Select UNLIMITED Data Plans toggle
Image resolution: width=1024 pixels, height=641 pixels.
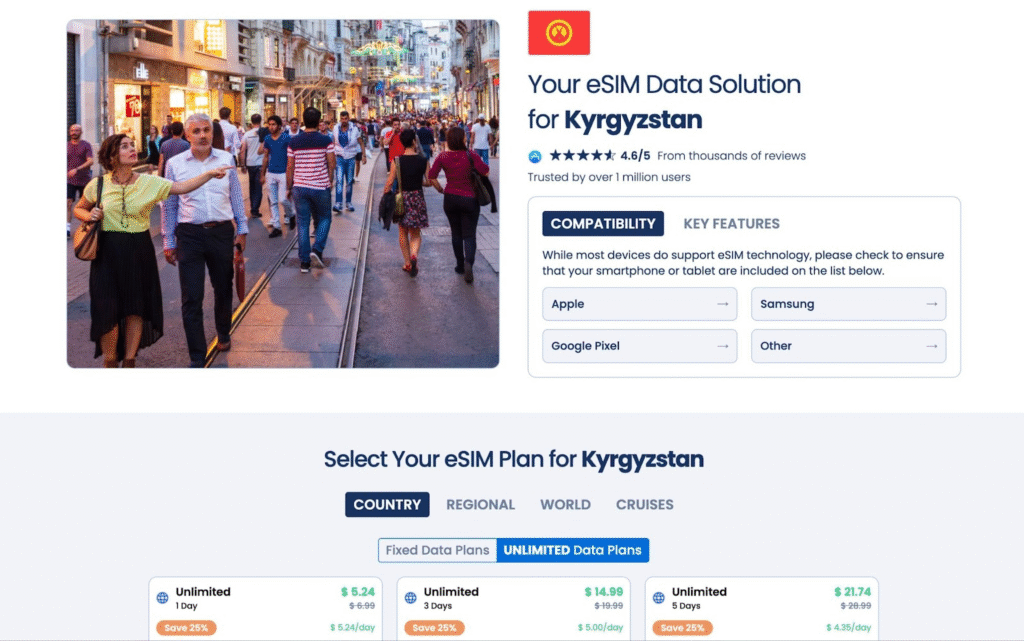coord(573,550)
